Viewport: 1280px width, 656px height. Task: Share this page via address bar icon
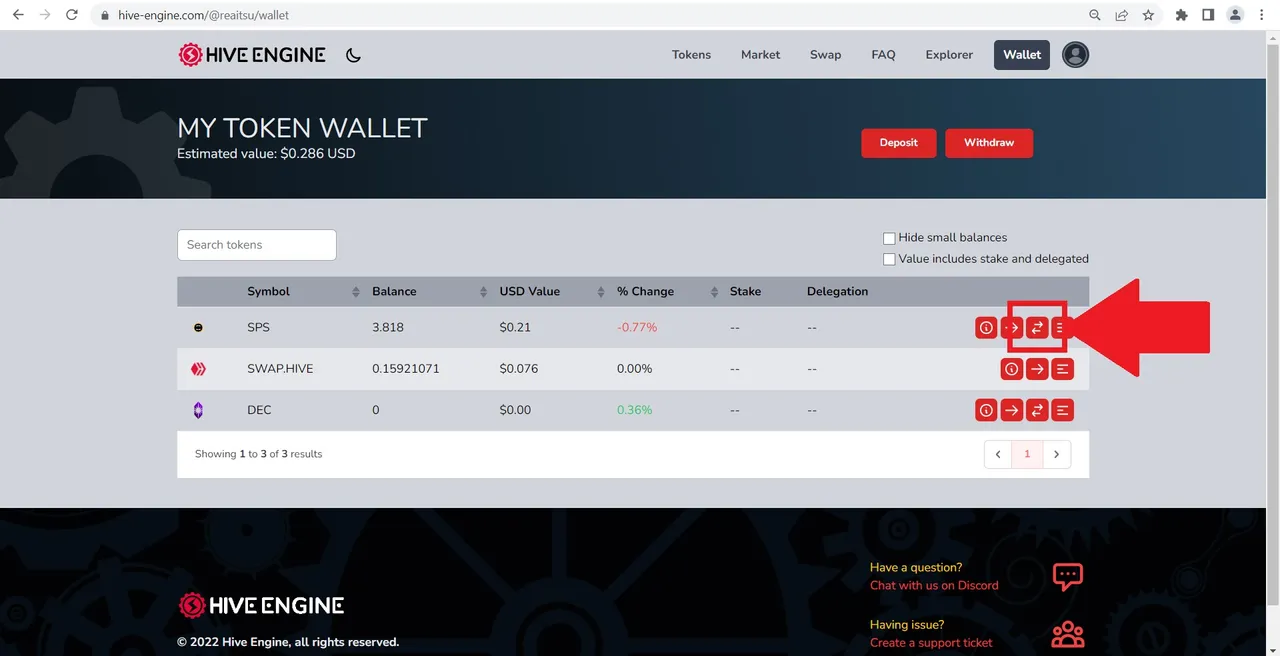pos(1122,15)
